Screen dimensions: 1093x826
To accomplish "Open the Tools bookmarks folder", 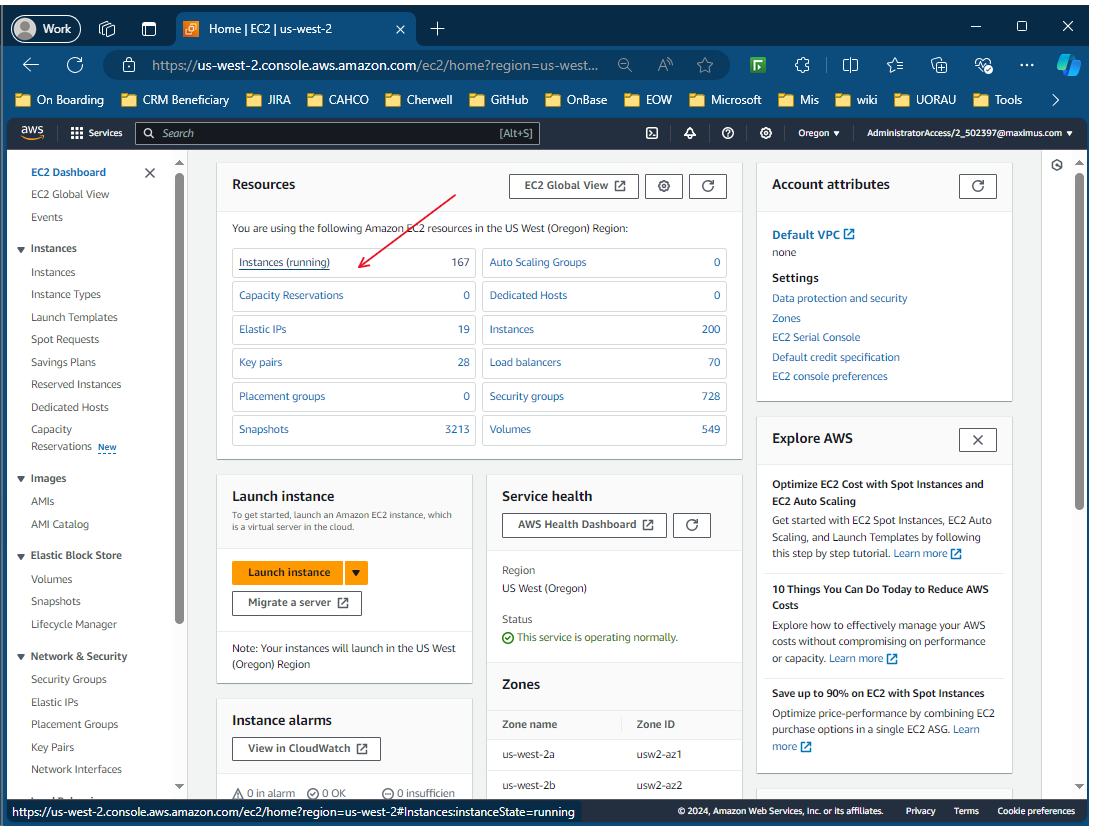I will 998,100.
